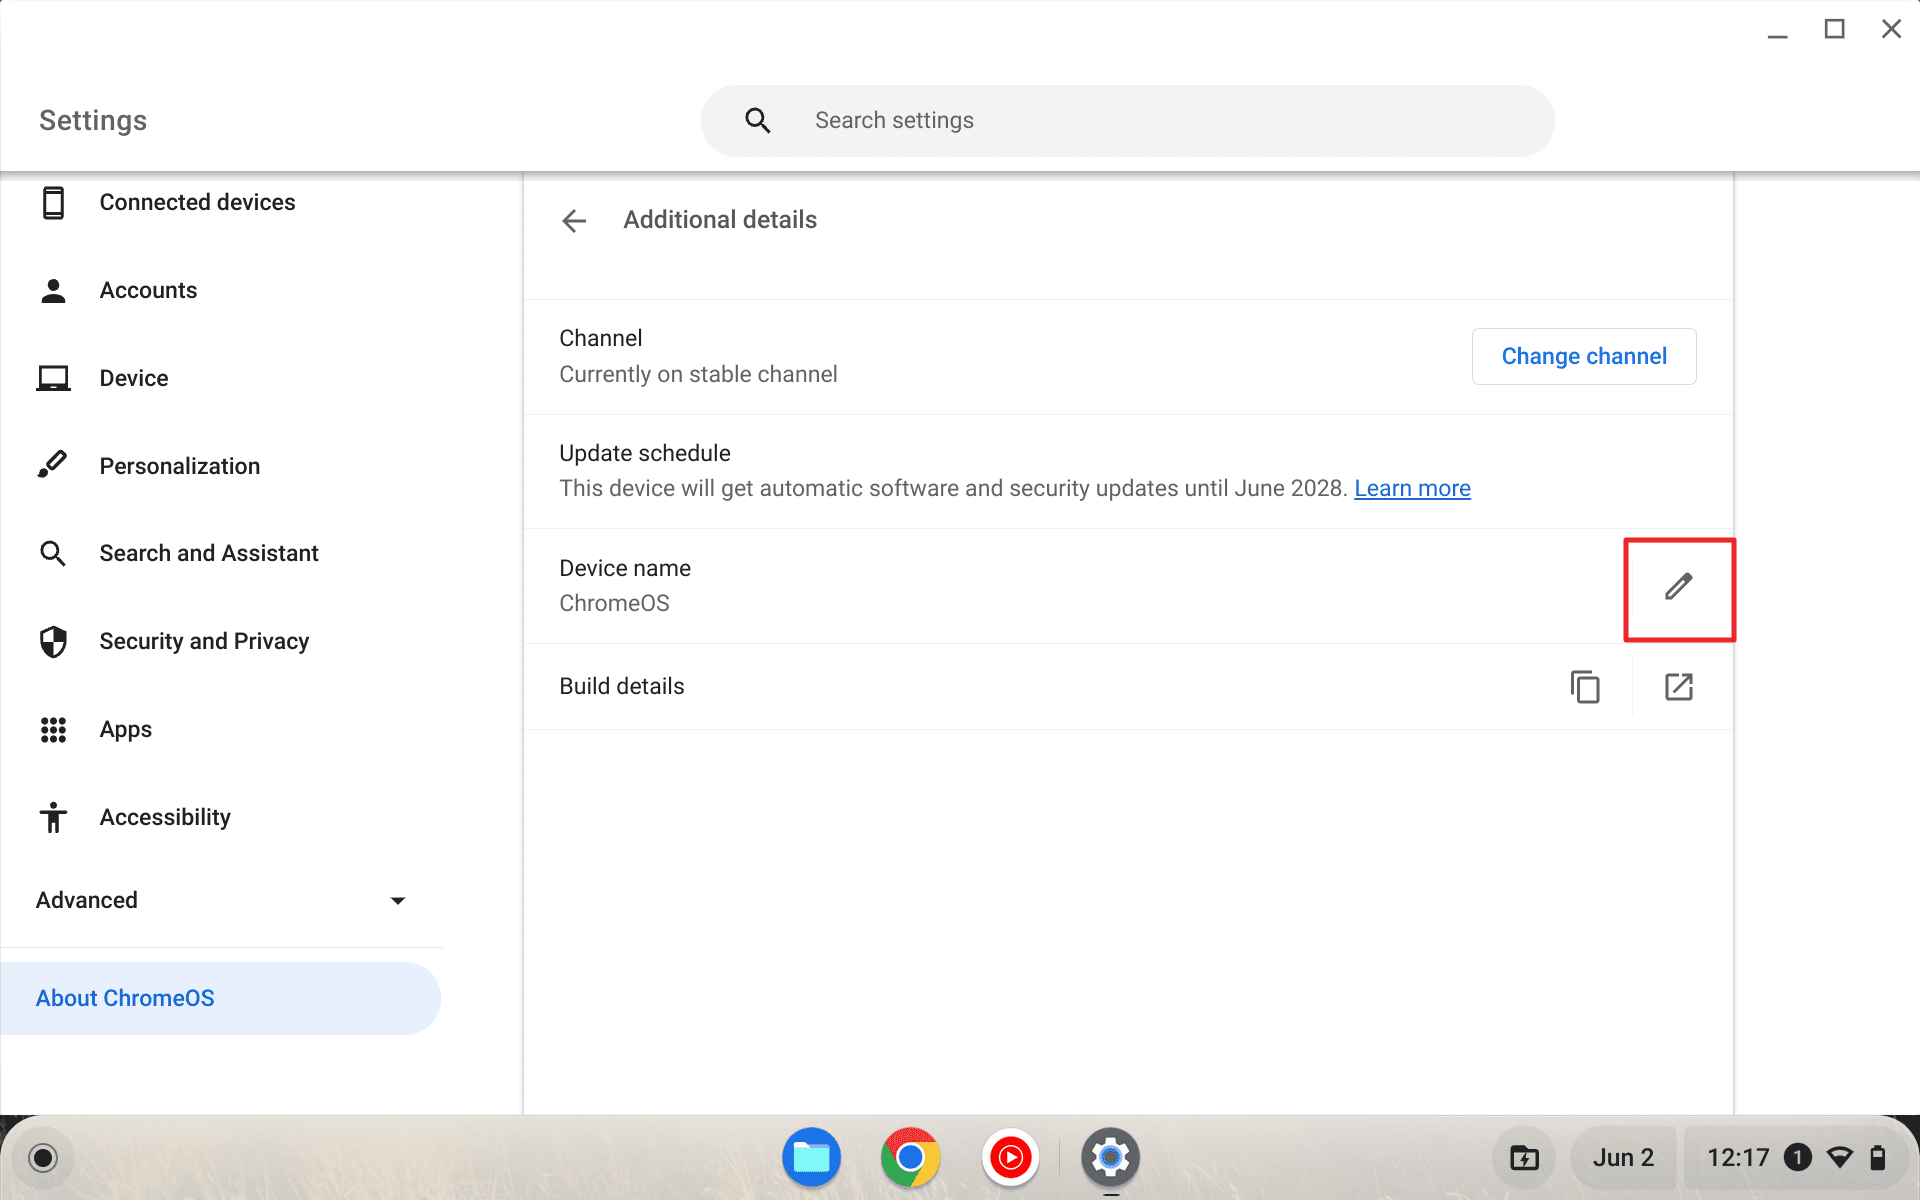This screenshot has width=1920, height=1200.
Task: Click the ChromeOS device name value
Action: click(614, 603)
